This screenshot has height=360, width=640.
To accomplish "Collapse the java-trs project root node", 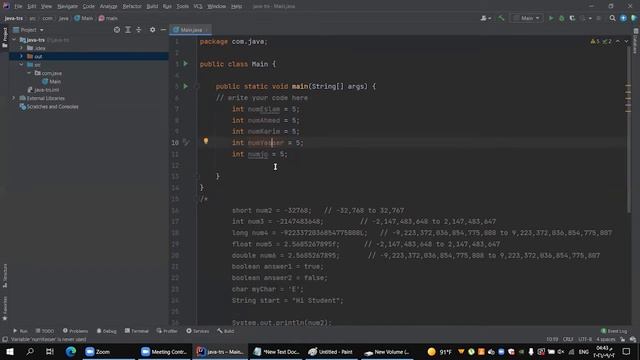I will [x=14, y=40].
